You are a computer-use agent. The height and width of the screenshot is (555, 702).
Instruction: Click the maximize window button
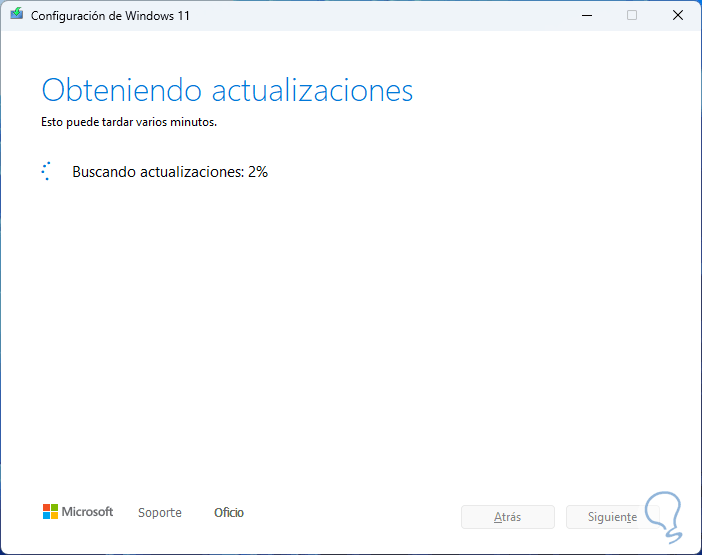coord(632,16)
